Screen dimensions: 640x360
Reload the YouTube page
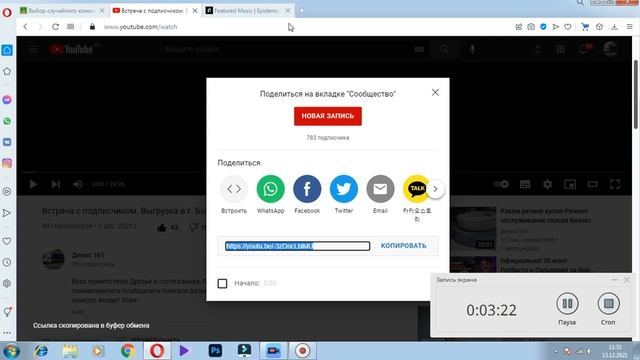55,27
